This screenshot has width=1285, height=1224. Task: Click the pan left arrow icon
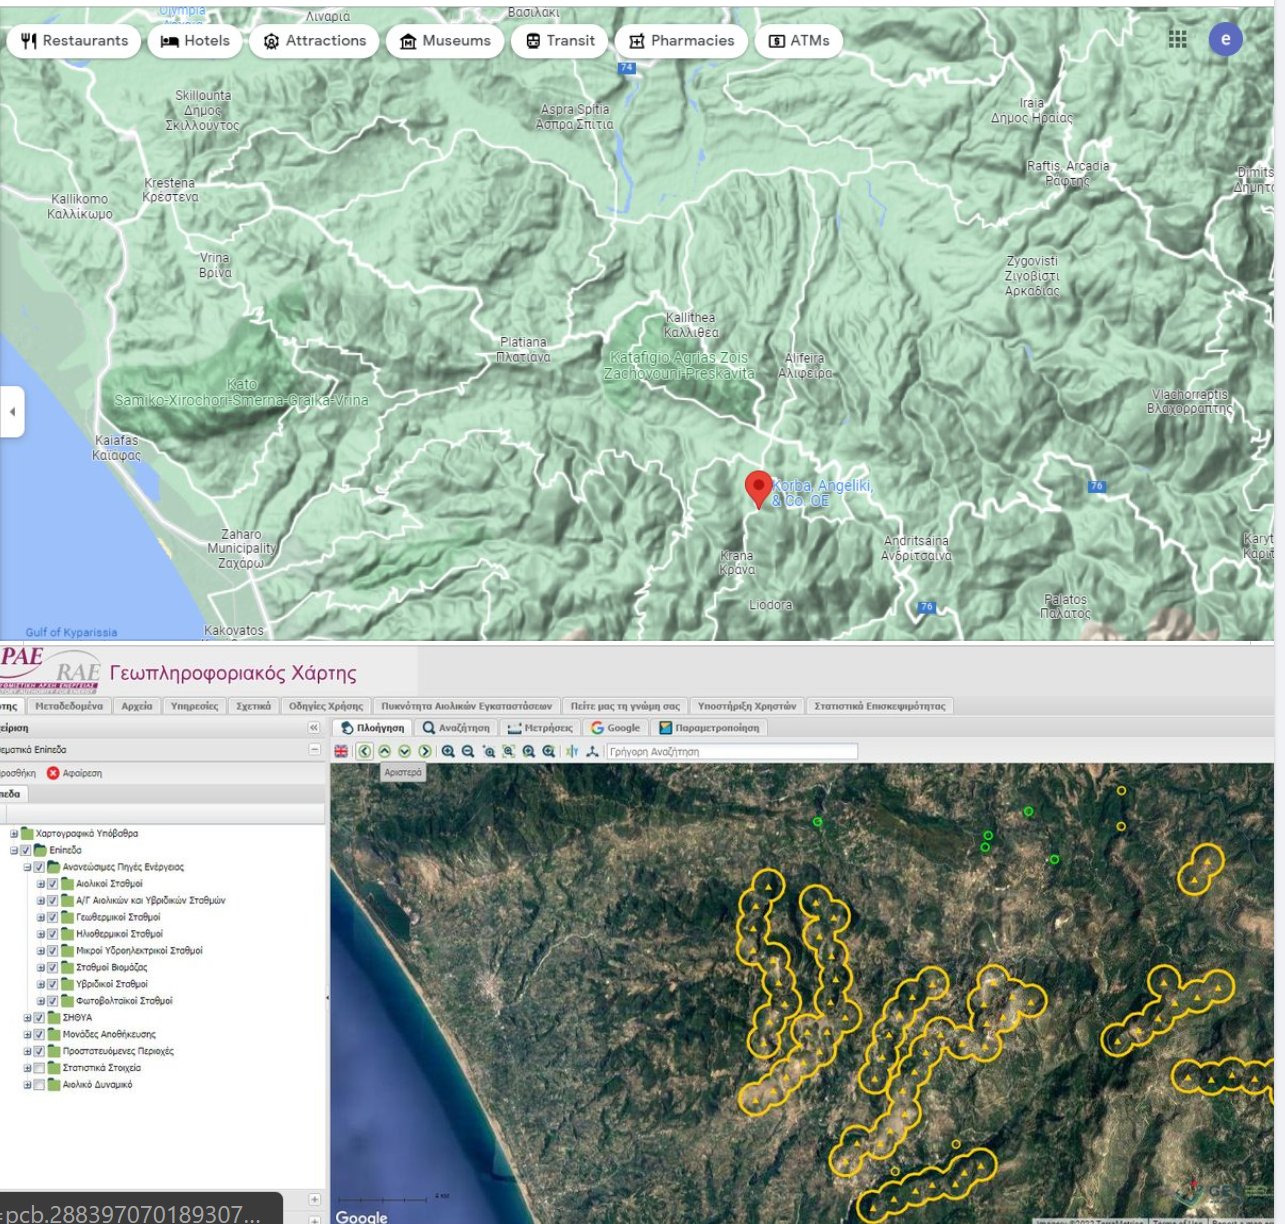pyautogui.click(x=365, y=751)
